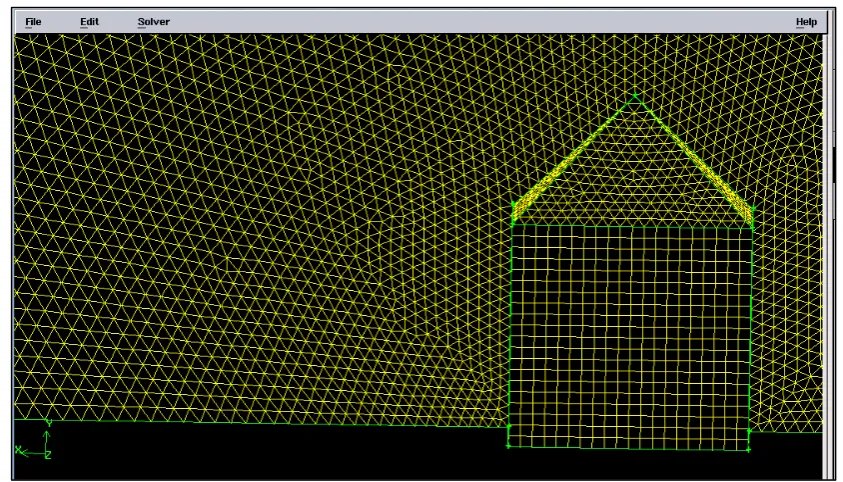Open the Help menu
This screenshot has width=843, height=482.
(x=806, y=22)
